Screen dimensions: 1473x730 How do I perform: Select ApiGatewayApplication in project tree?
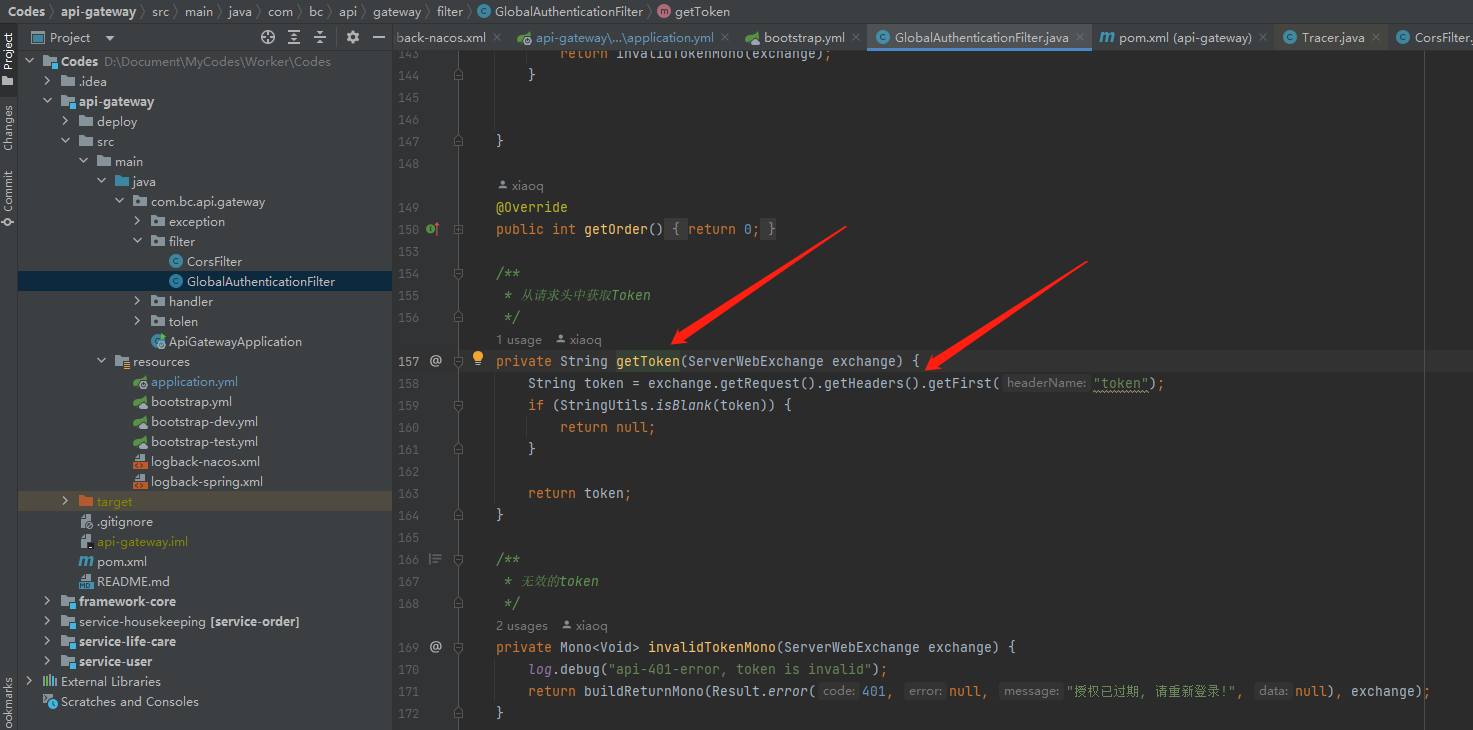(x=226, y=341)
